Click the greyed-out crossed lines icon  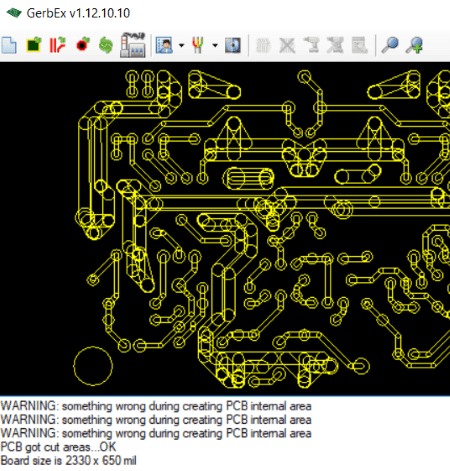point(287,45)
